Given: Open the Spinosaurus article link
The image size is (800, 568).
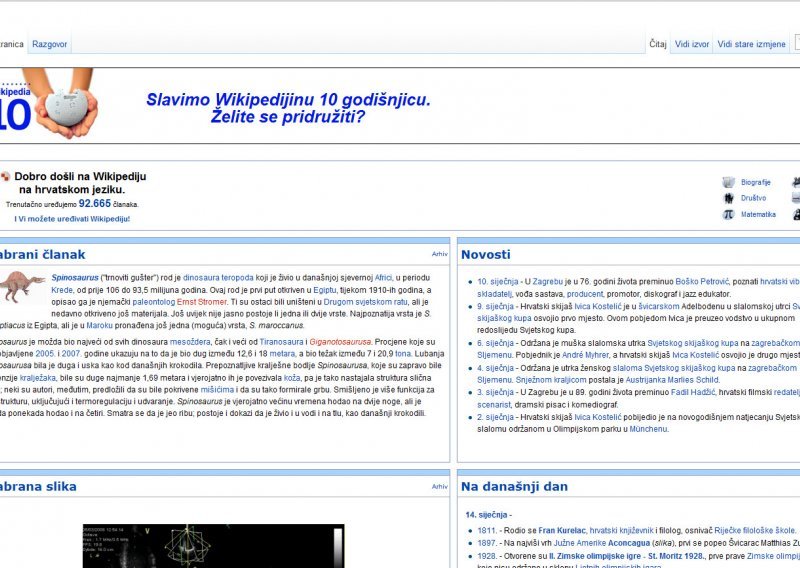Looking at the screenshot, I should 74,278.
